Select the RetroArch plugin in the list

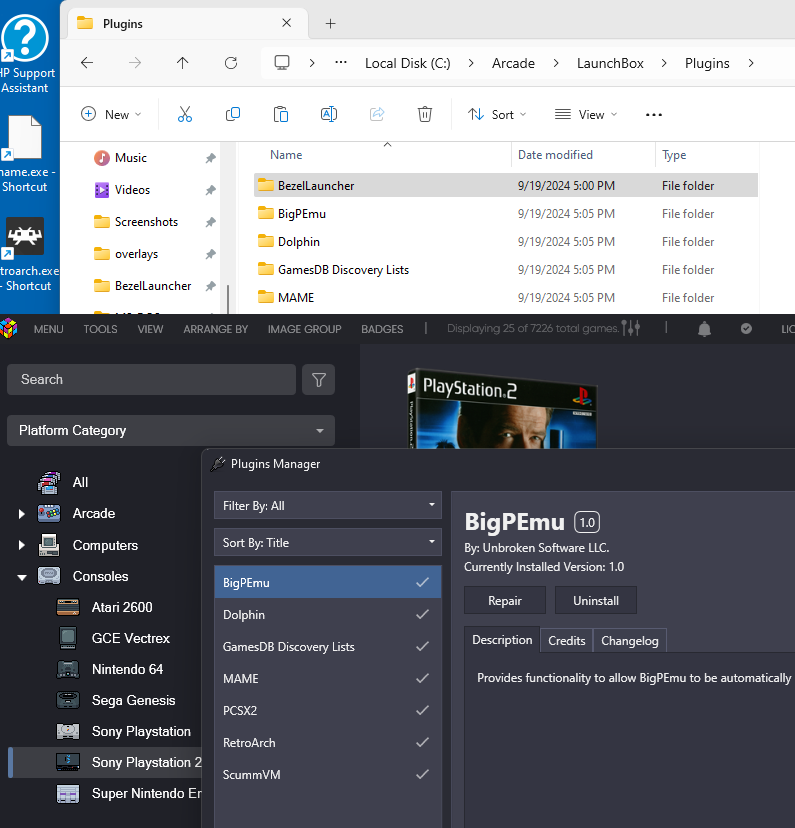[x=328, y=742]
